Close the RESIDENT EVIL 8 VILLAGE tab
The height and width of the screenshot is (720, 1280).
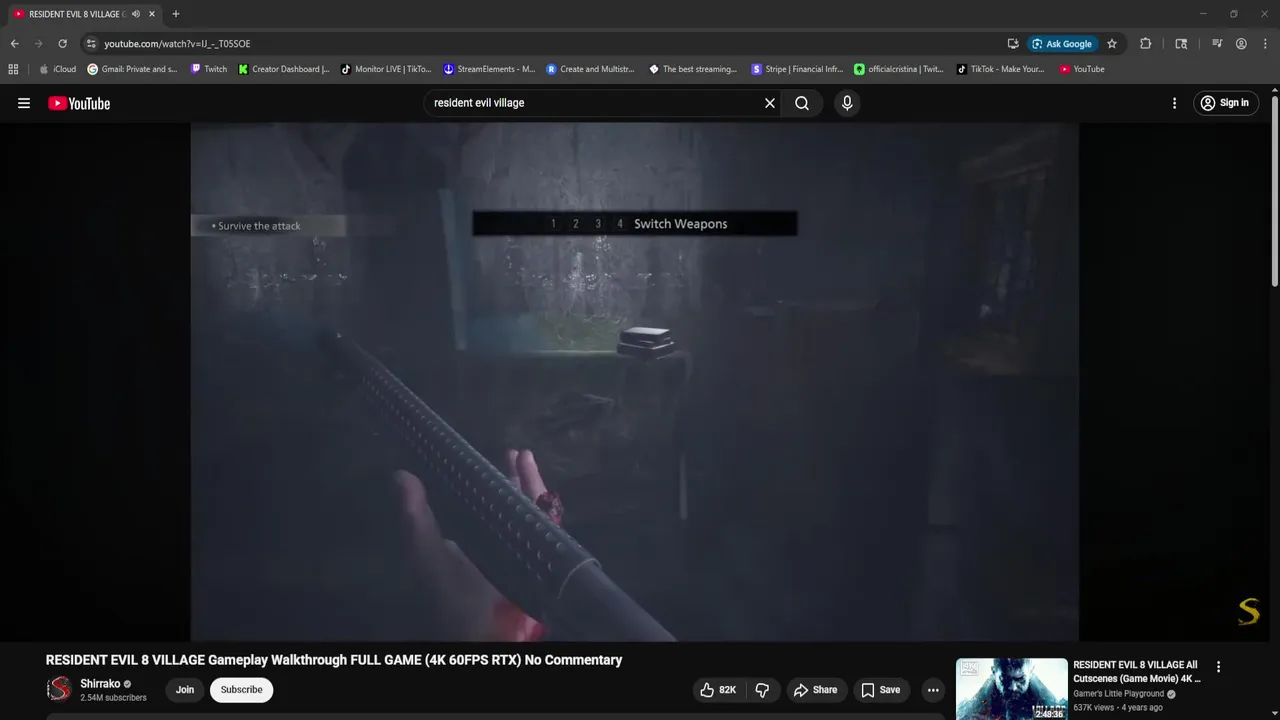tap(152, 14)
